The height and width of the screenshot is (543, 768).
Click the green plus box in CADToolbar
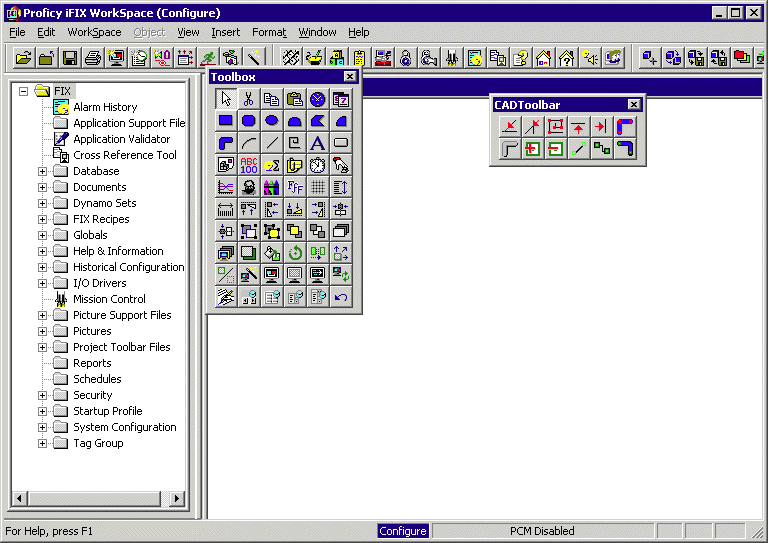tap(532, 148)
